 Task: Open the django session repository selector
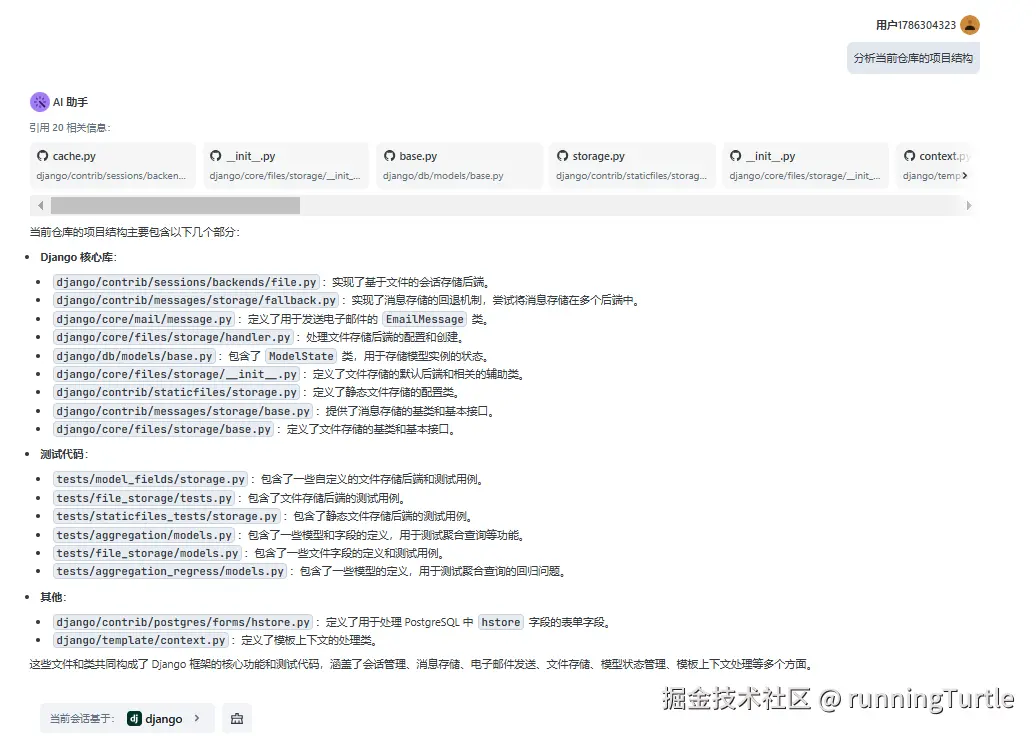click(x=127, y=719)
